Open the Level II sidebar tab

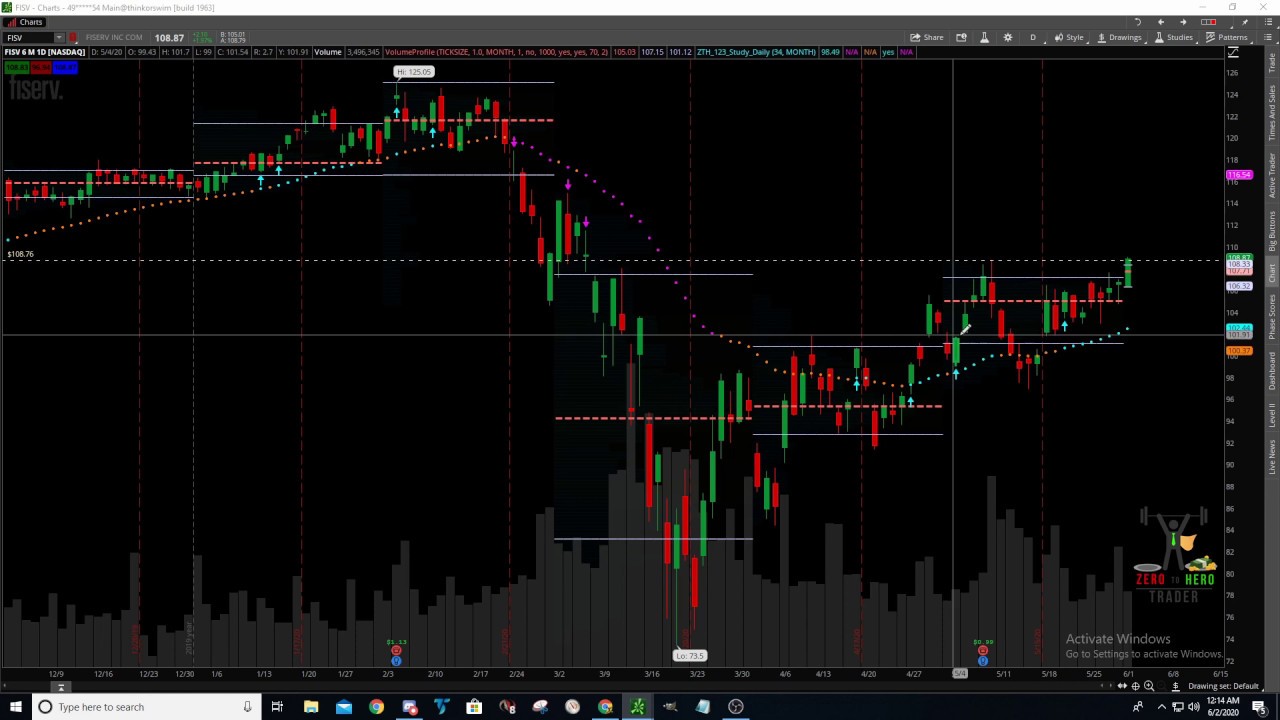coord(1272,413)
